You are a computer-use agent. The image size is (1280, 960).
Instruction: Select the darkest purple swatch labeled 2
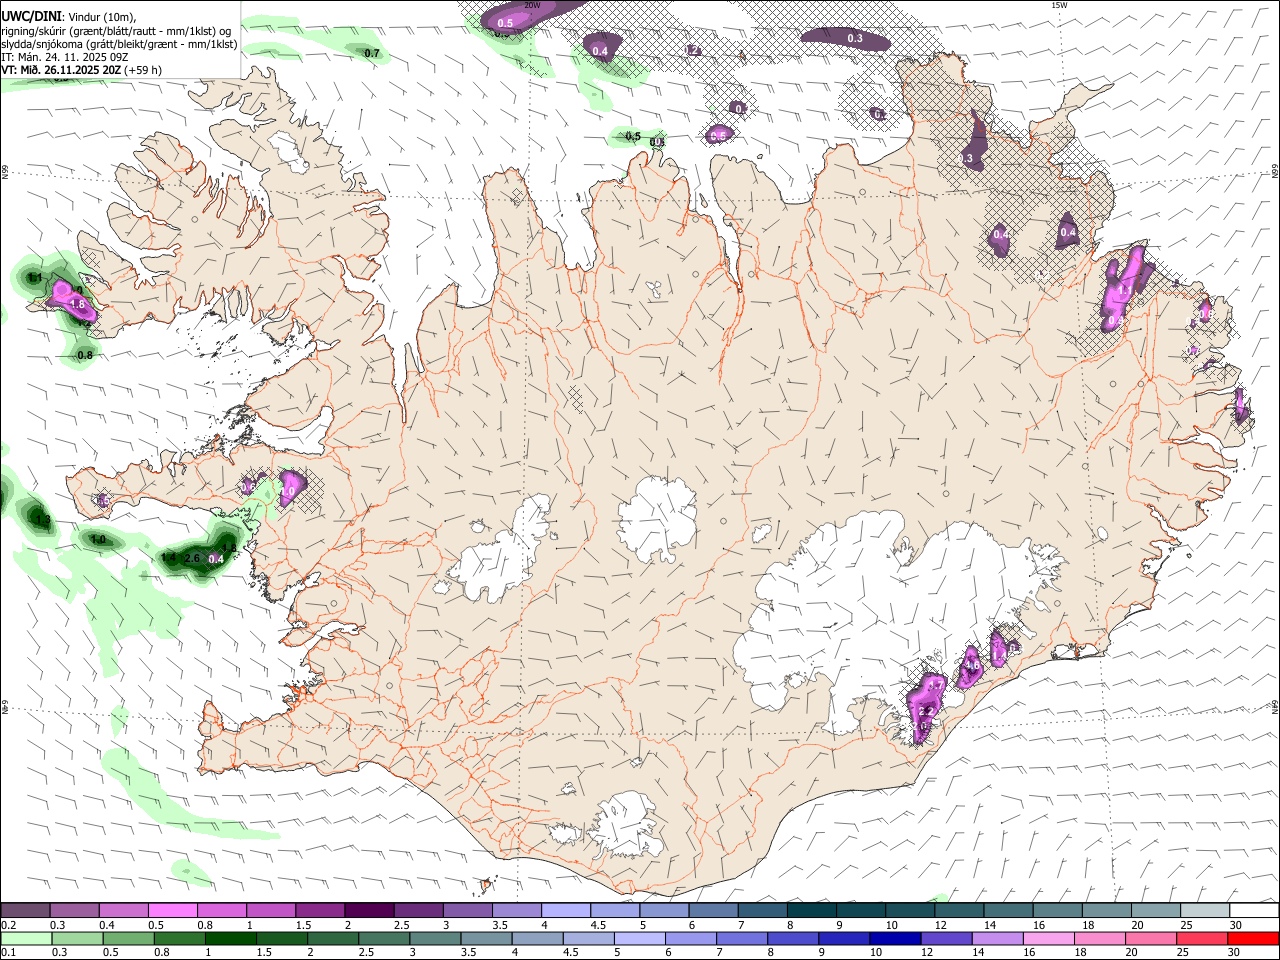click(x=369, y=910)
